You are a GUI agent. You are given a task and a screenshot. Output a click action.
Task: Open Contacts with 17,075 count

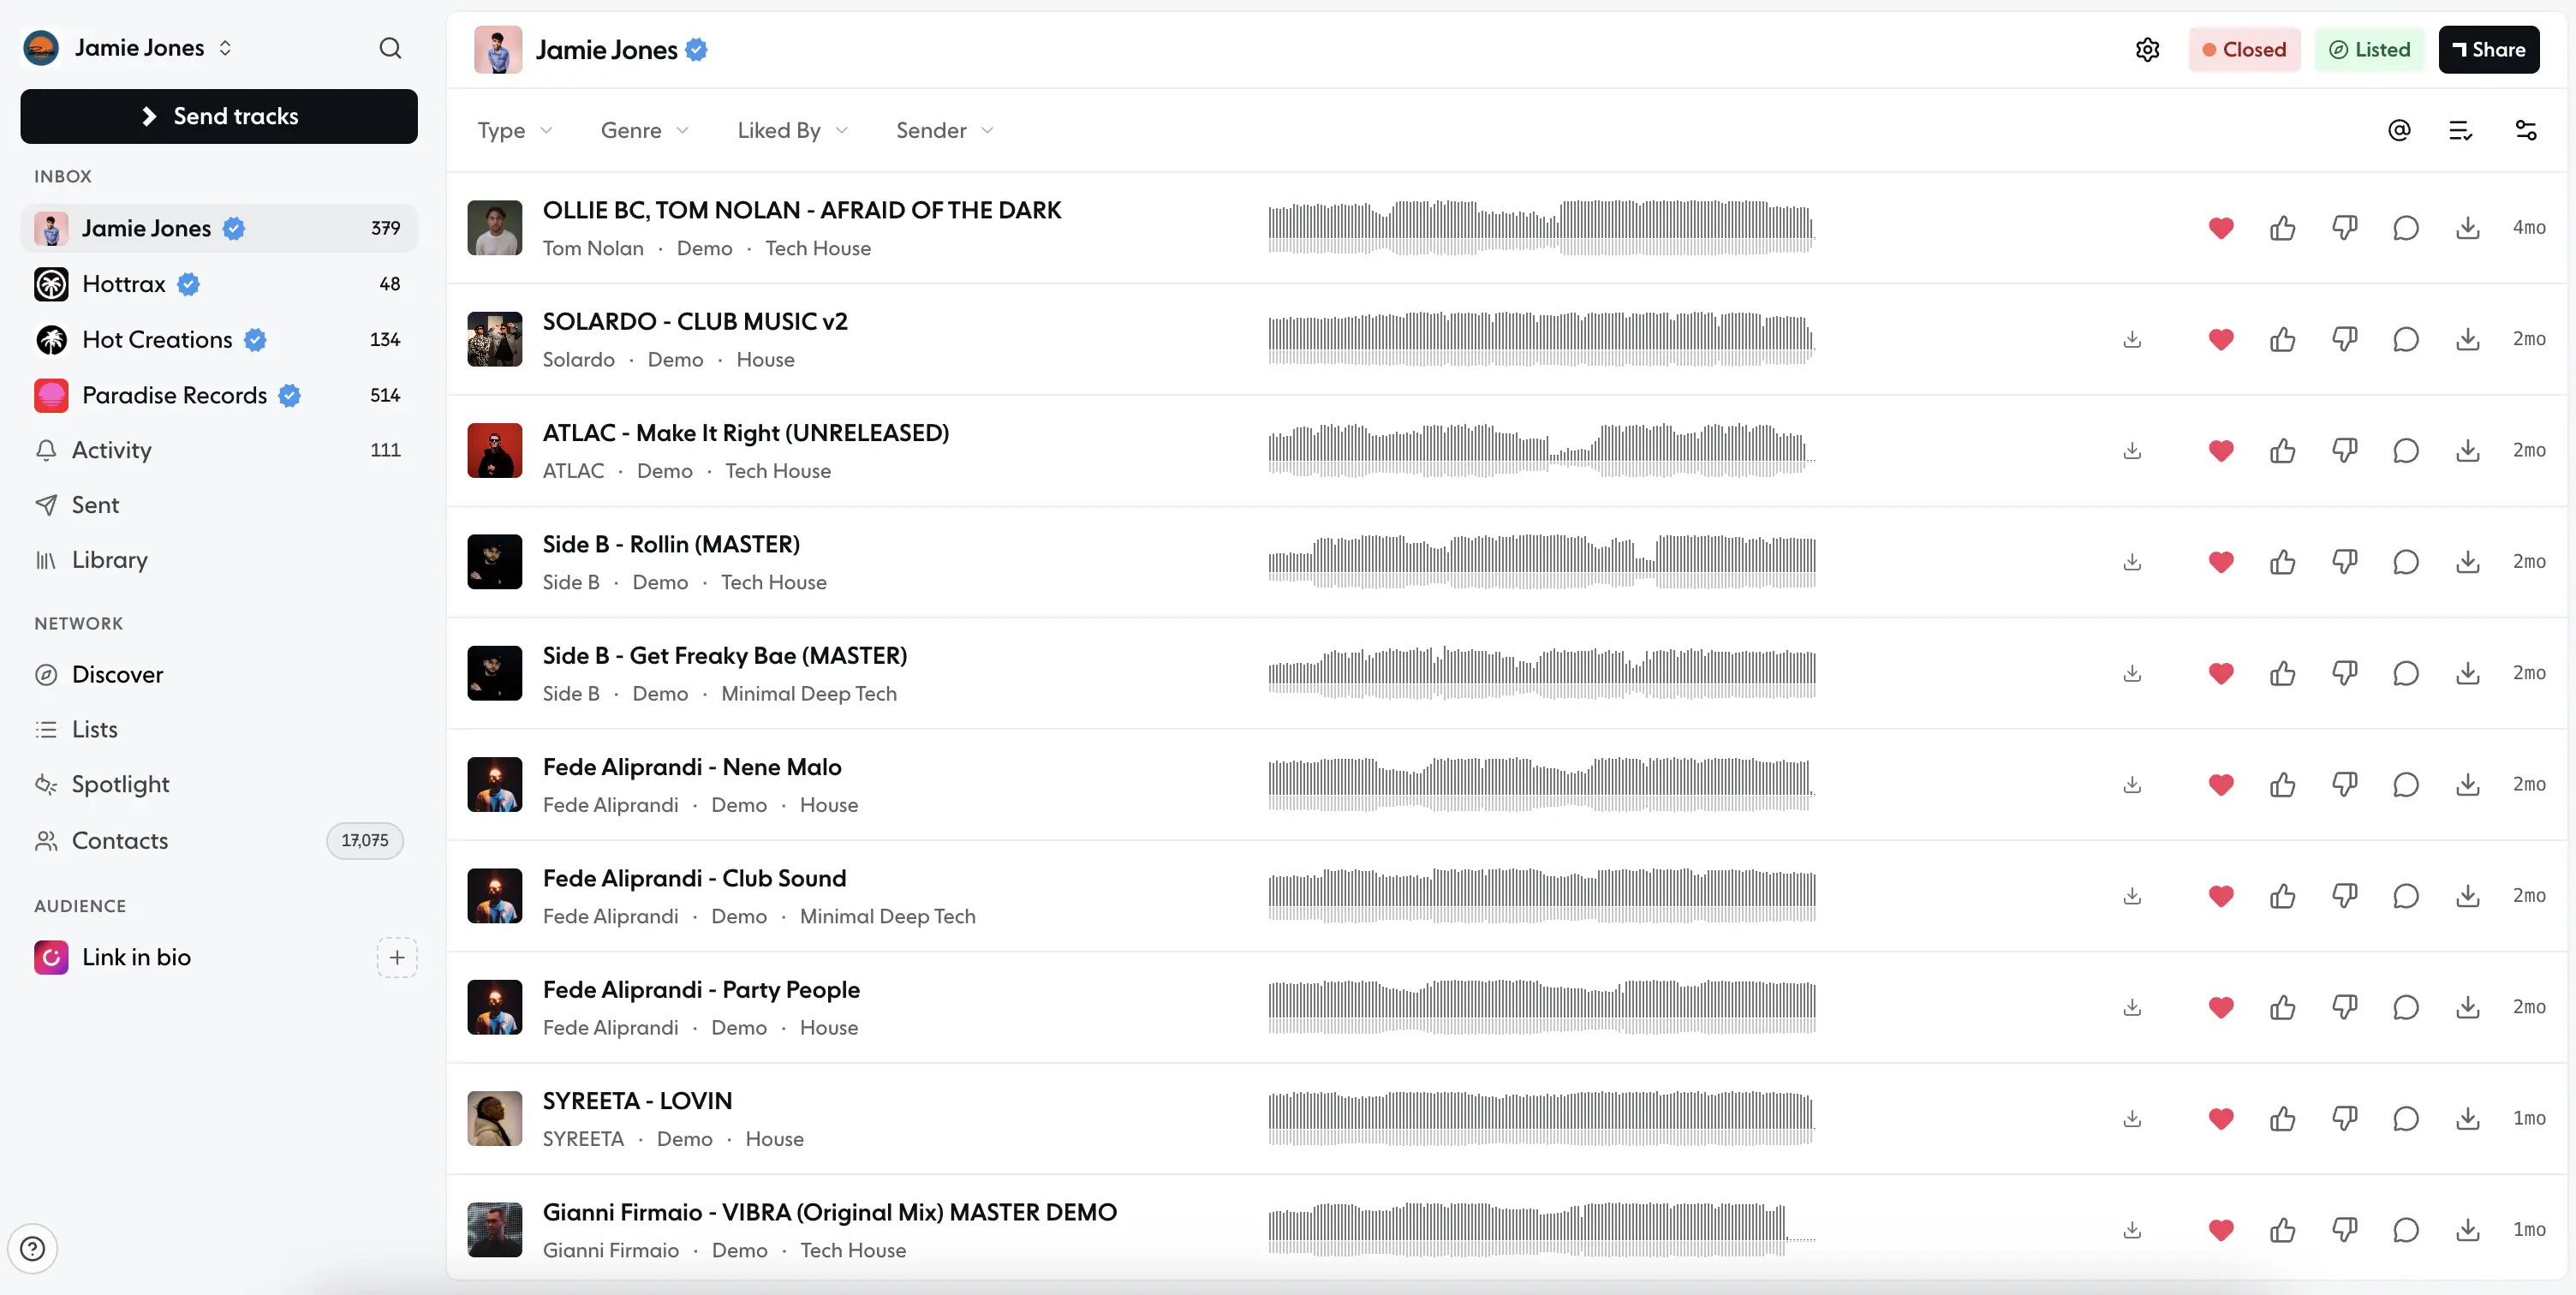[218, 841]
